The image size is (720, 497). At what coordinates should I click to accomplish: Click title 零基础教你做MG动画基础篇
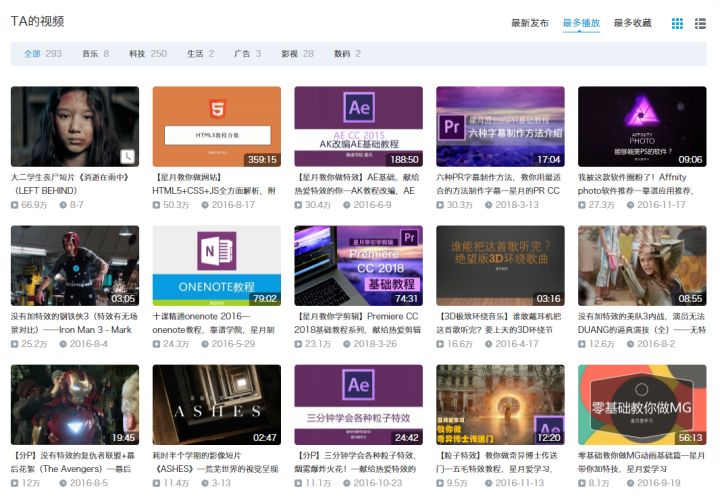pos(641,462)
